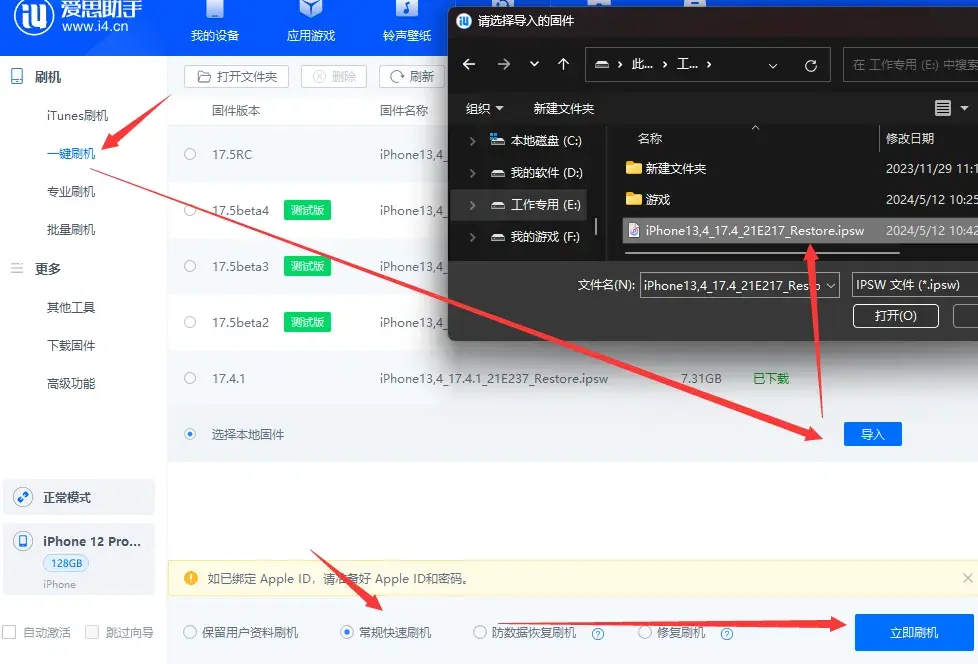This screenshot has width=978, height=664.
Task: Open the file name combo box dropdown
Action: click(x=831, y=286)
